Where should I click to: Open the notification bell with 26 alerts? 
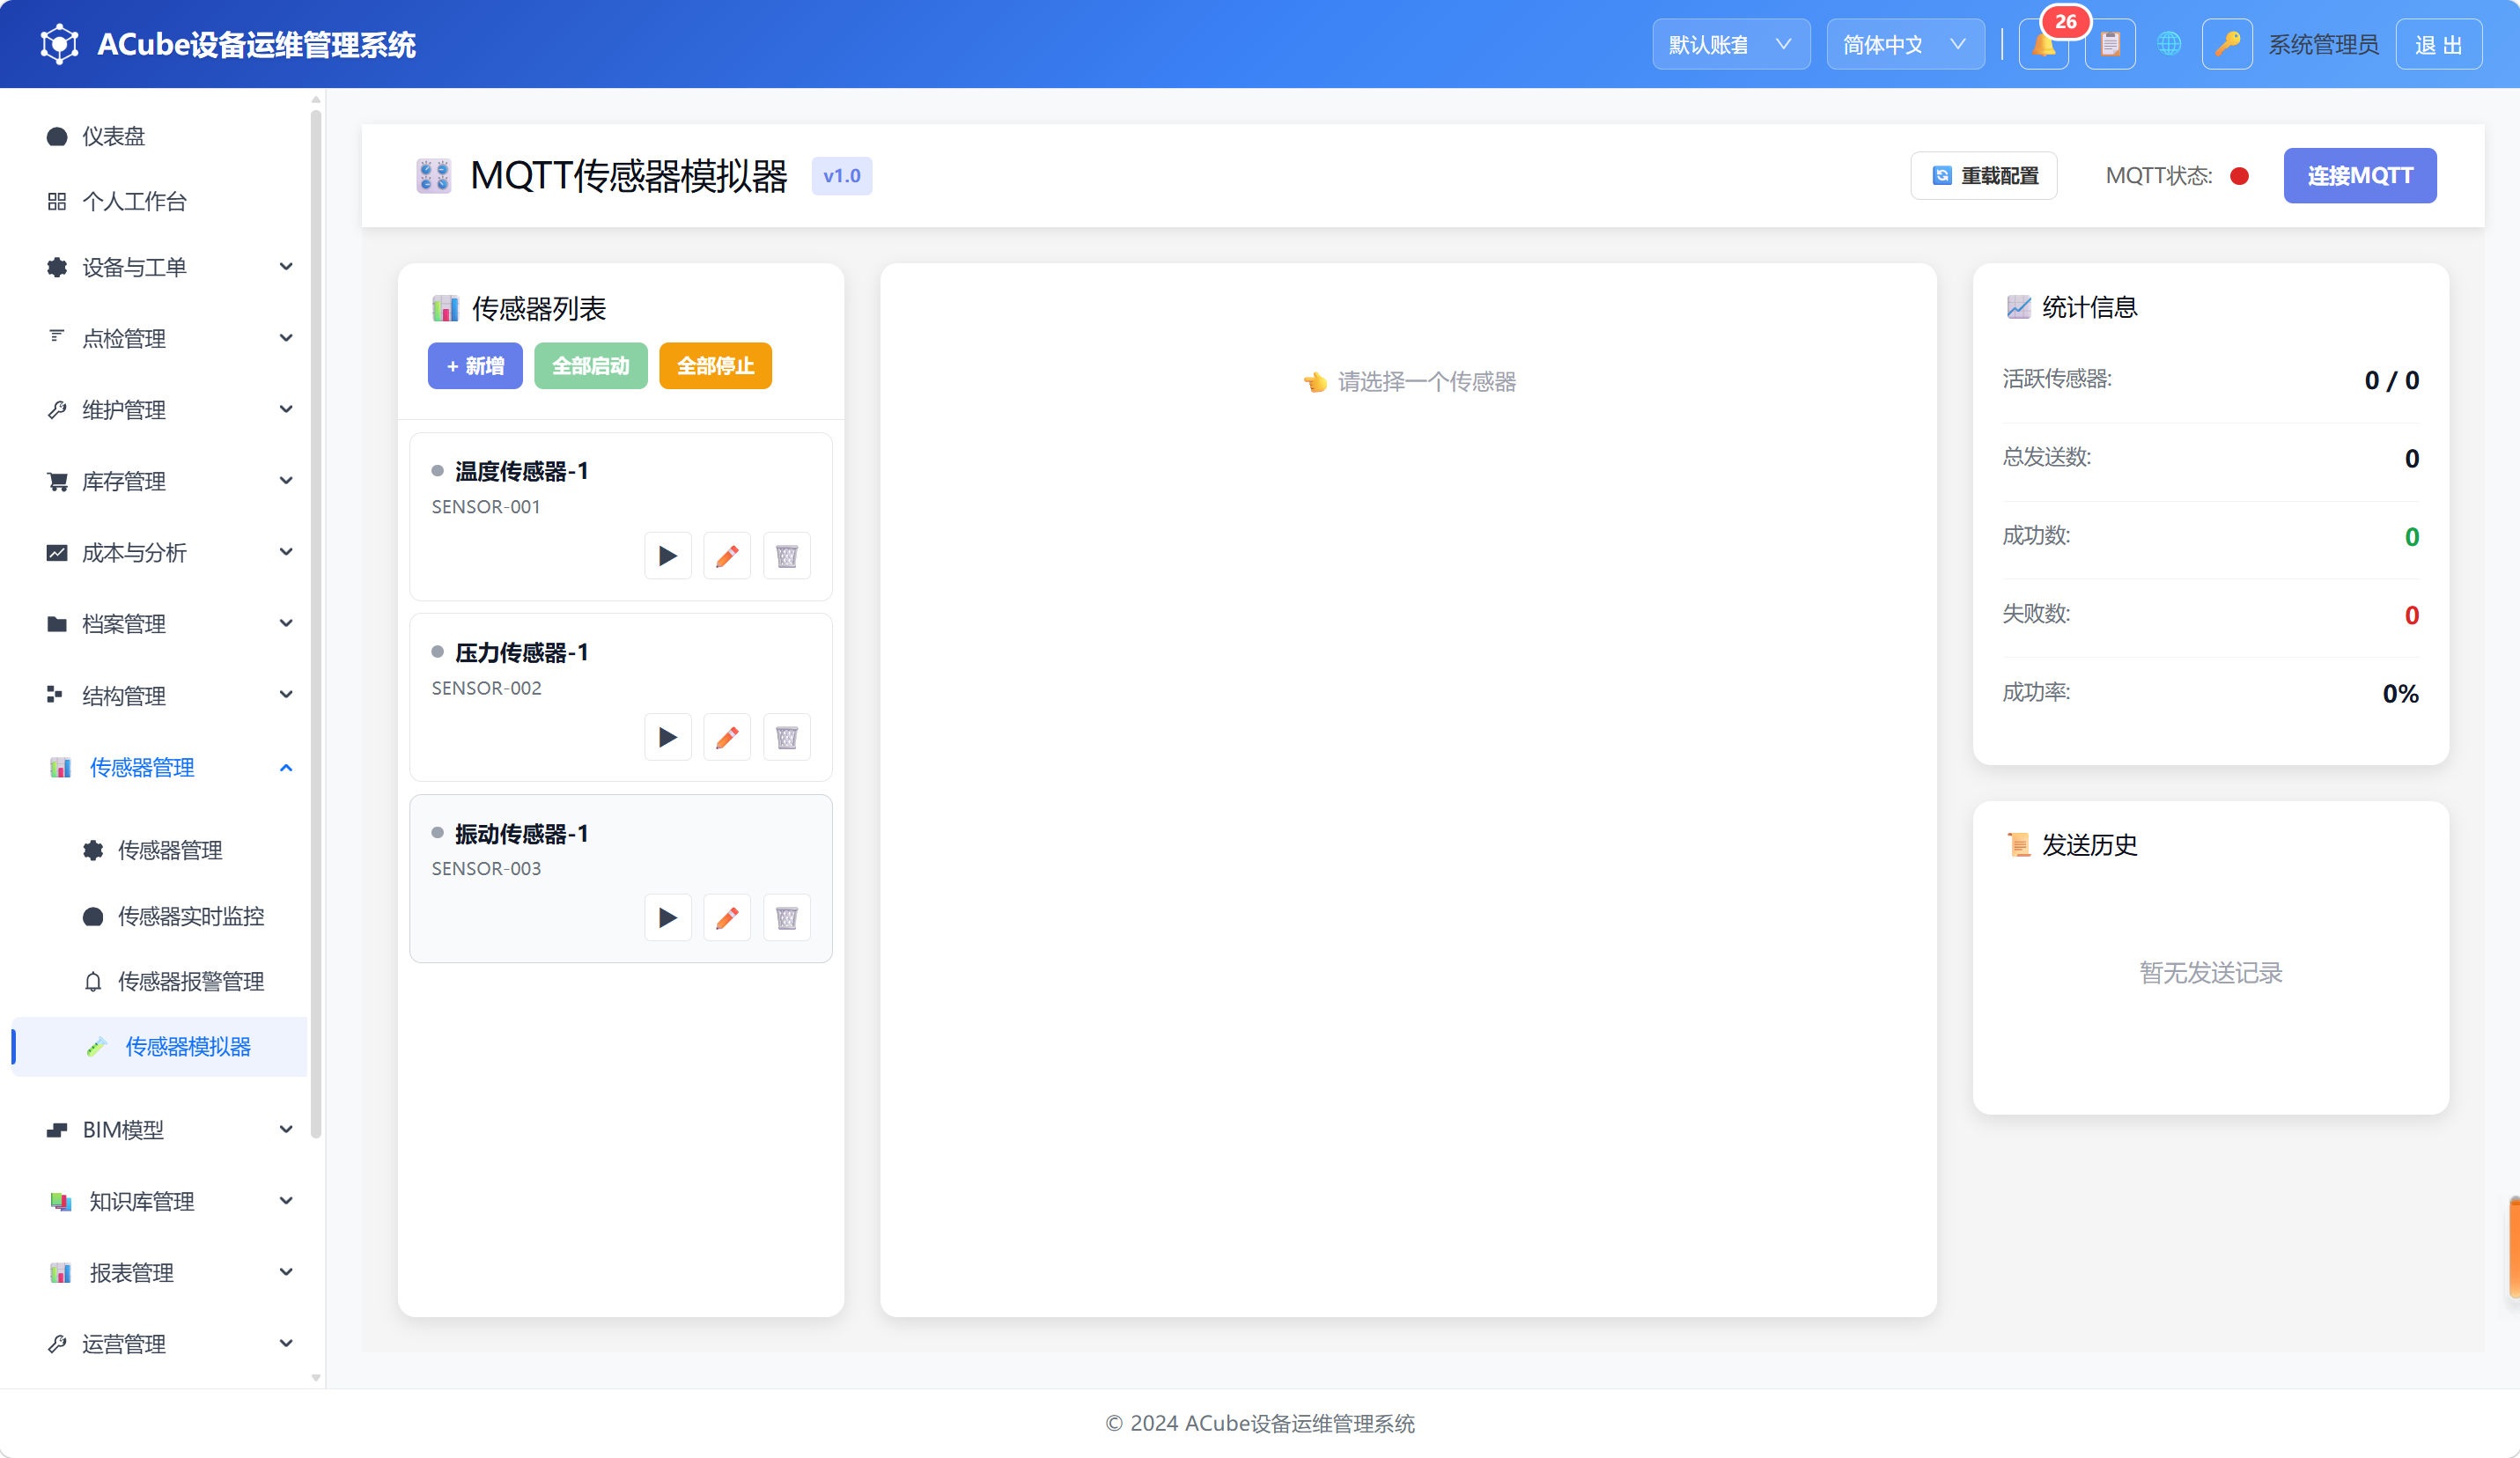pos(2043,45)
